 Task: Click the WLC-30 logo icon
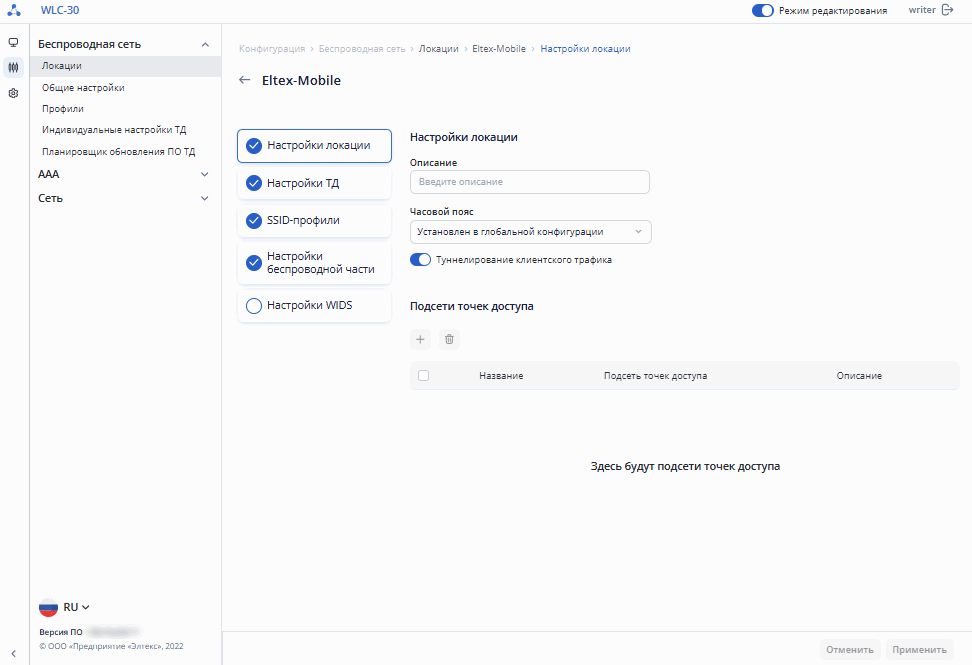(13, 11)
